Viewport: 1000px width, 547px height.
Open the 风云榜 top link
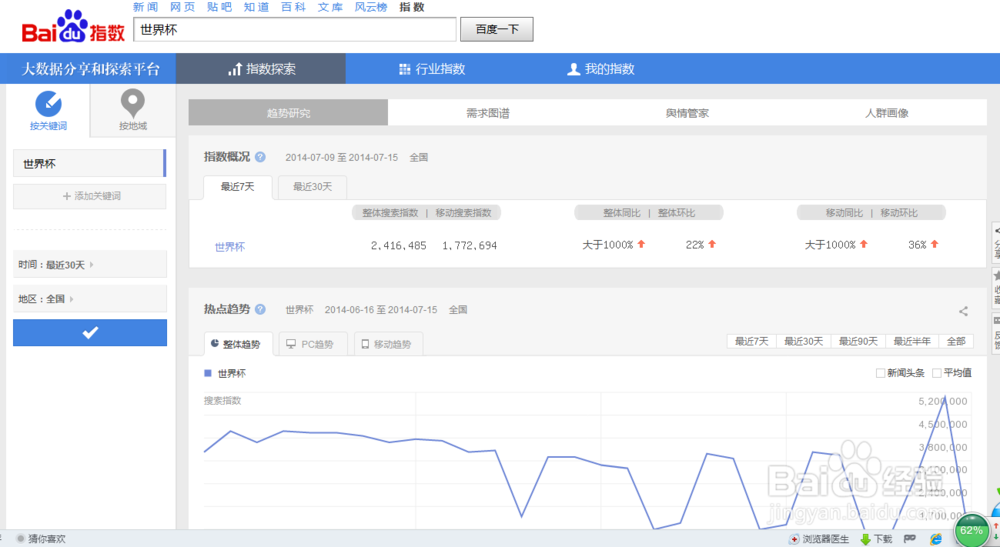pos(371,7)
